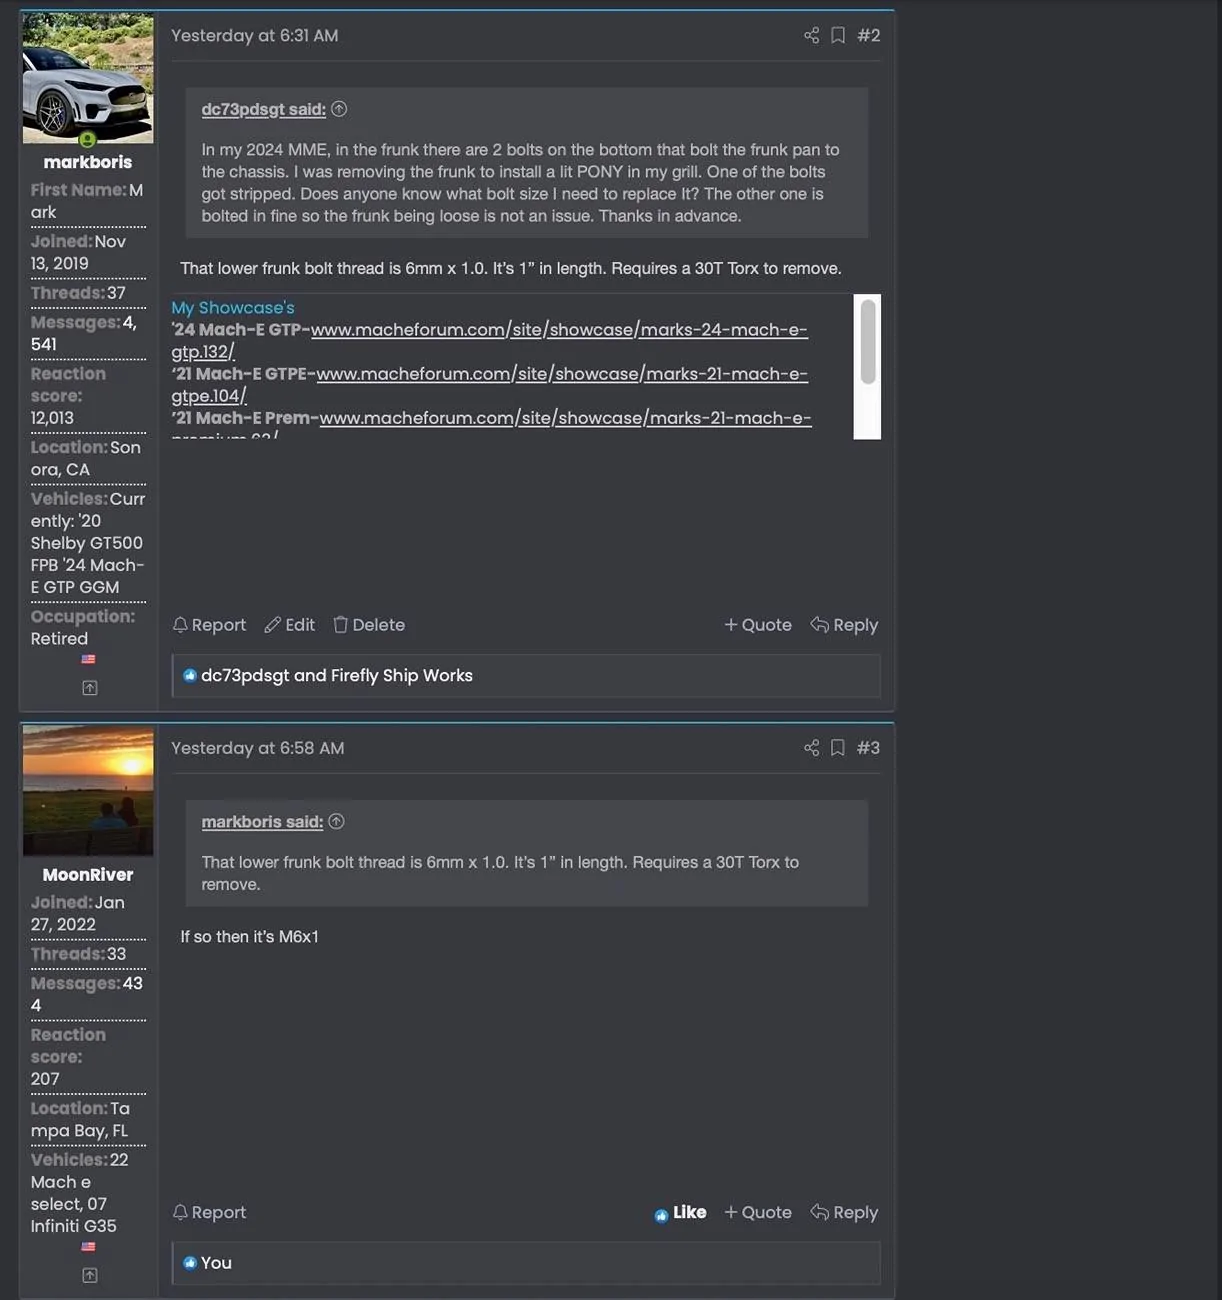
Task: View dc73pdsgt and Firefly Ship Works reactions
Action: click(337, 676)
